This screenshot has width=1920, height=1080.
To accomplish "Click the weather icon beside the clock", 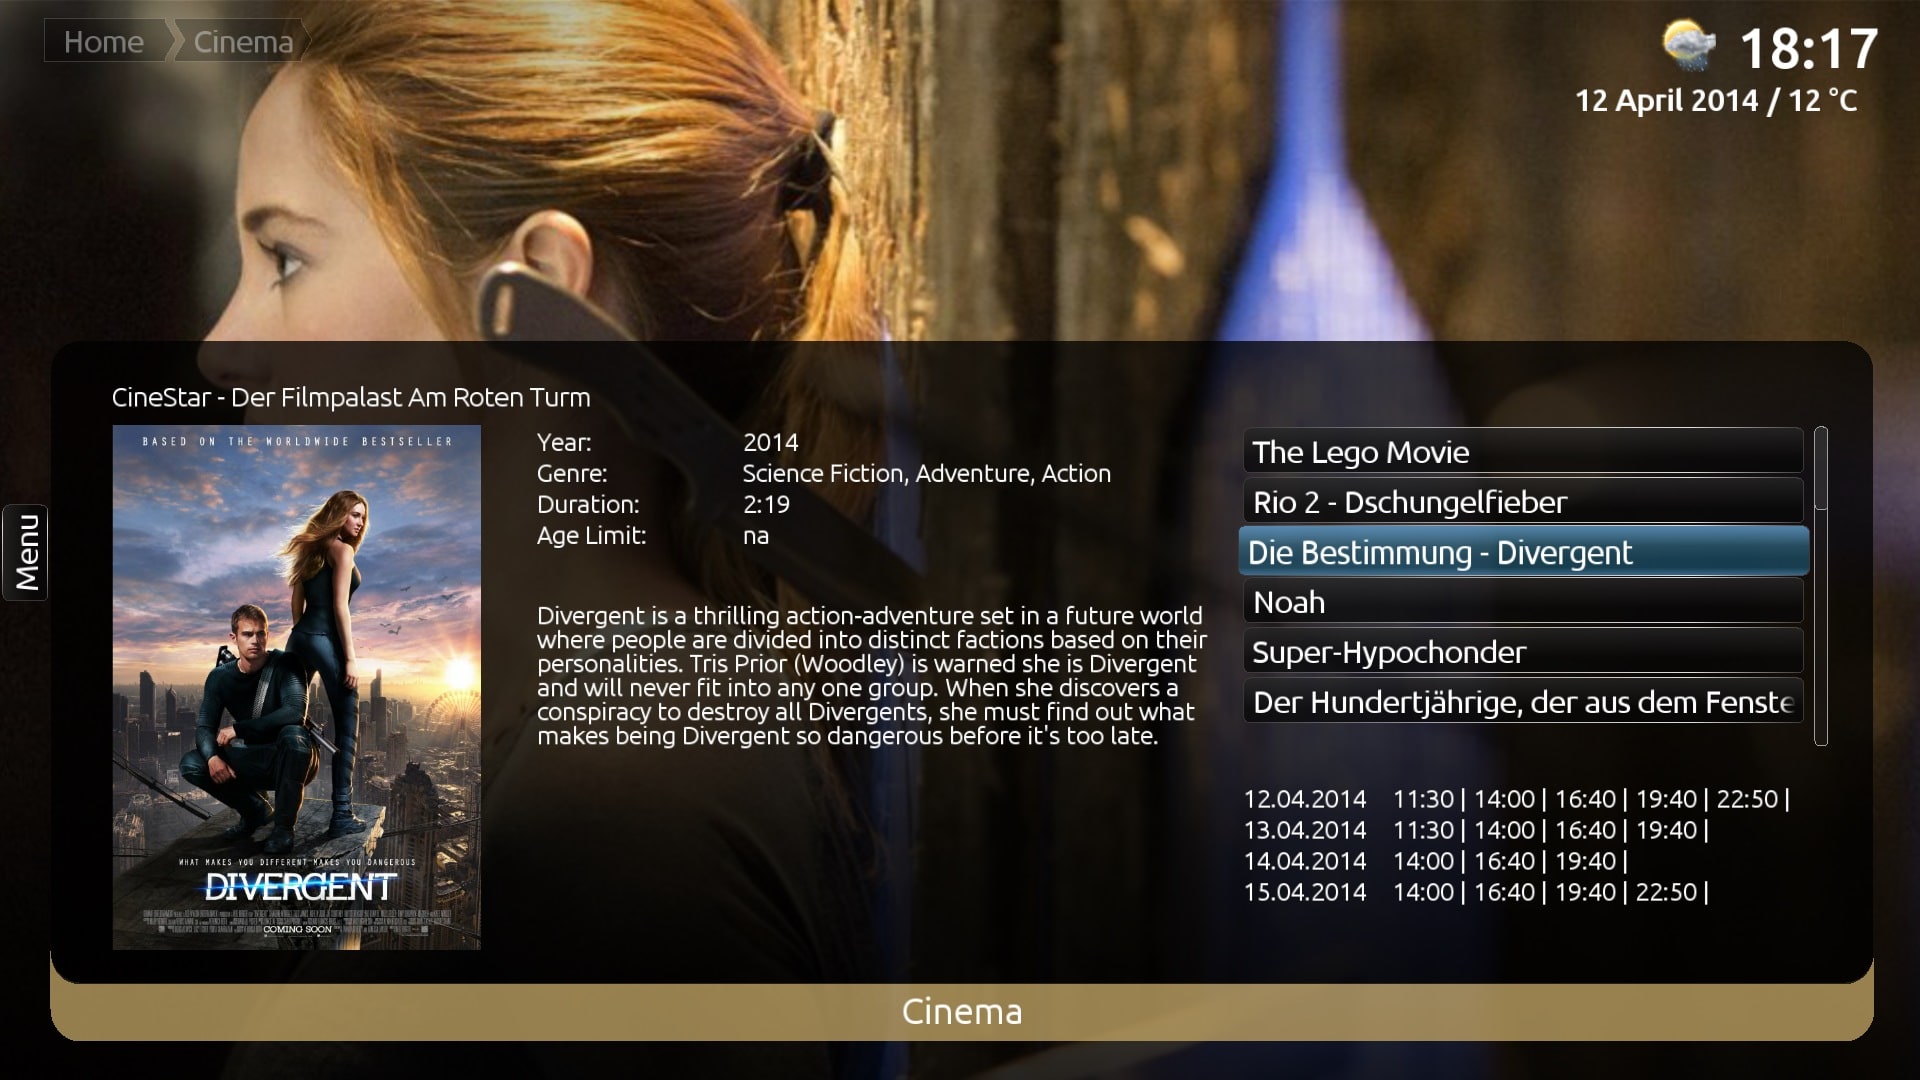I will coord(1689,46).
